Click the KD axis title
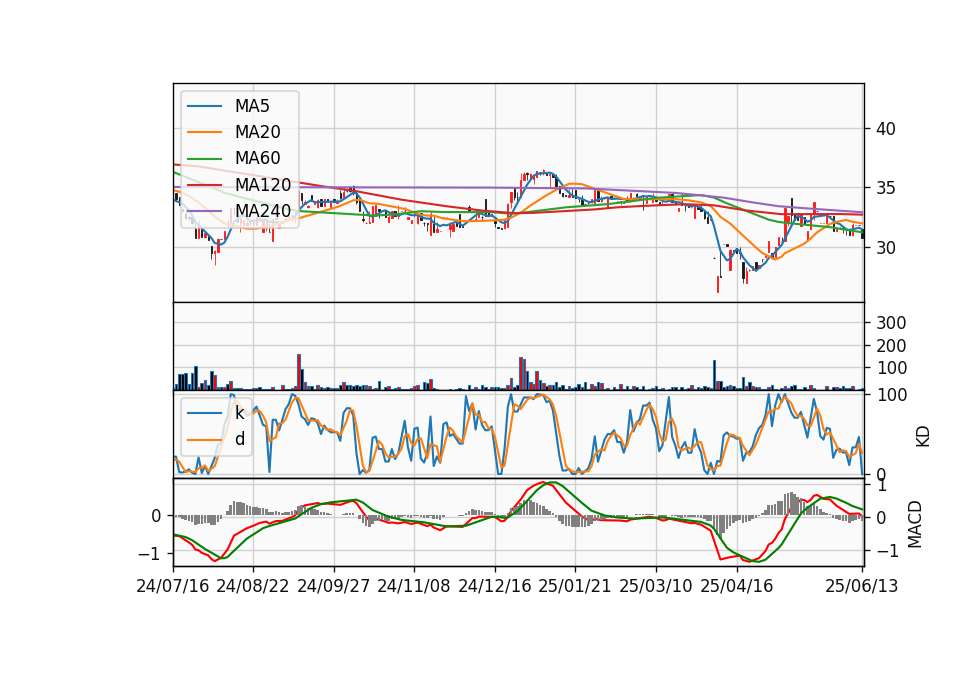Viewport: 960px width, 690px height. tap(923, 437)
